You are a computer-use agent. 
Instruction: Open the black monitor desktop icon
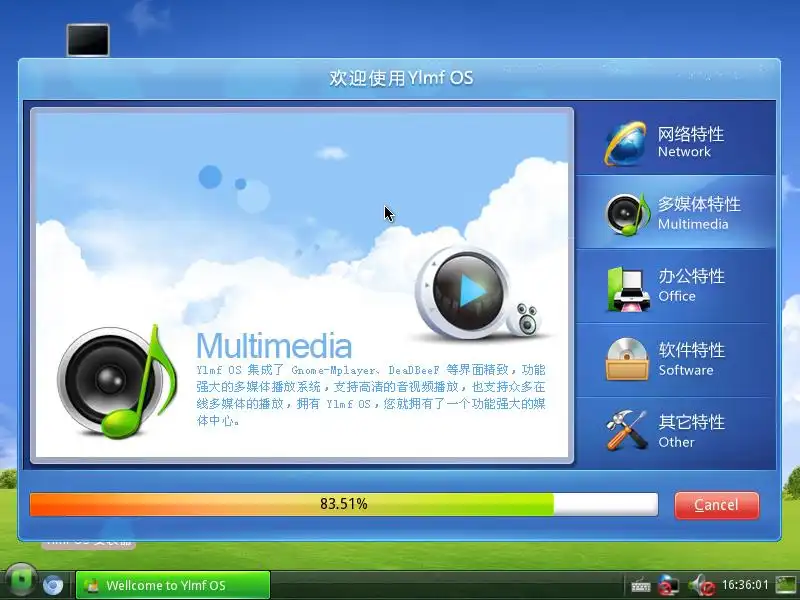coord(88,40)
